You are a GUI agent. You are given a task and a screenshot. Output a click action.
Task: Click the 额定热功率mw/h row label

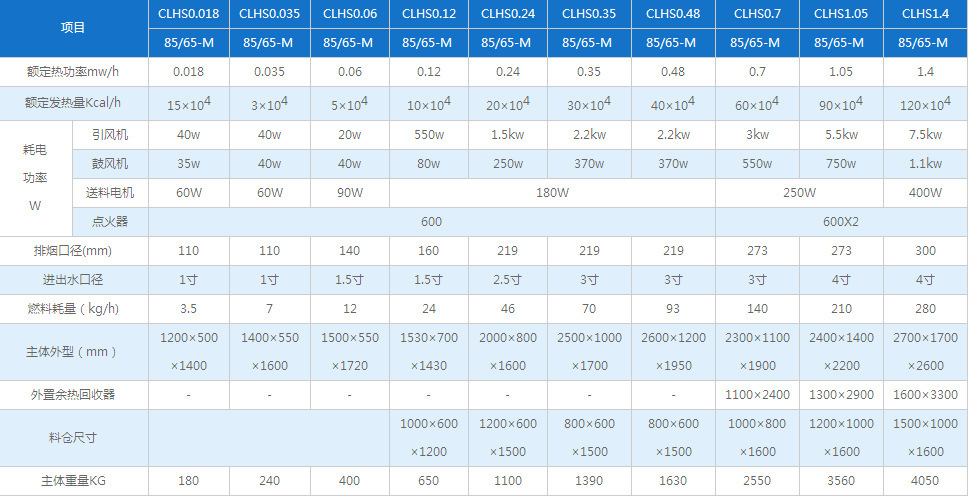(x=73, y=72)
